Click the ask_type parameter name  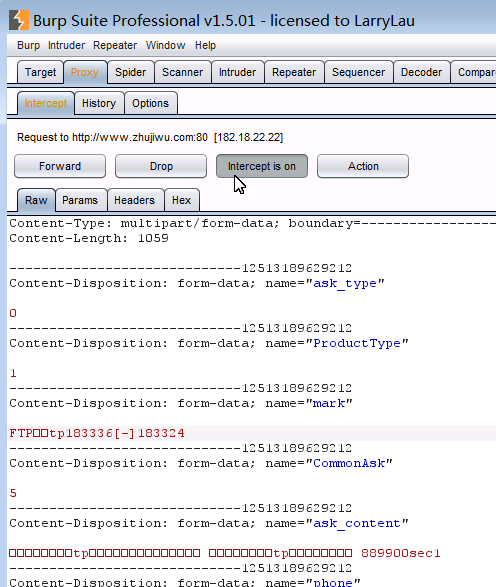[345, 283]
